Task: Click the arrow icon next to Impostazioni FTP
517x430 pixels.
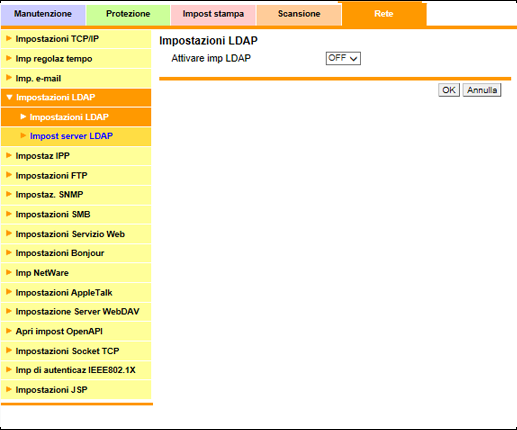Action: [9, 175]
